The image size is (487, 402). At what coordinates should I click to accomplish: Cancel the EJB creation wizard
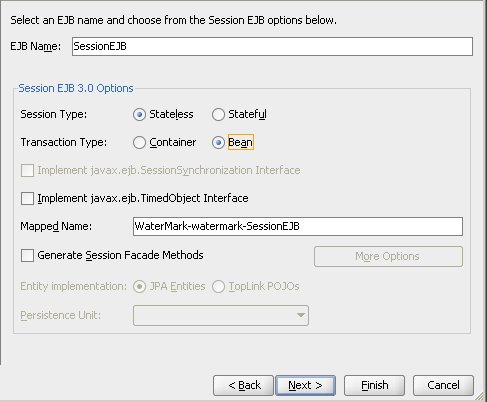[443, 385]
